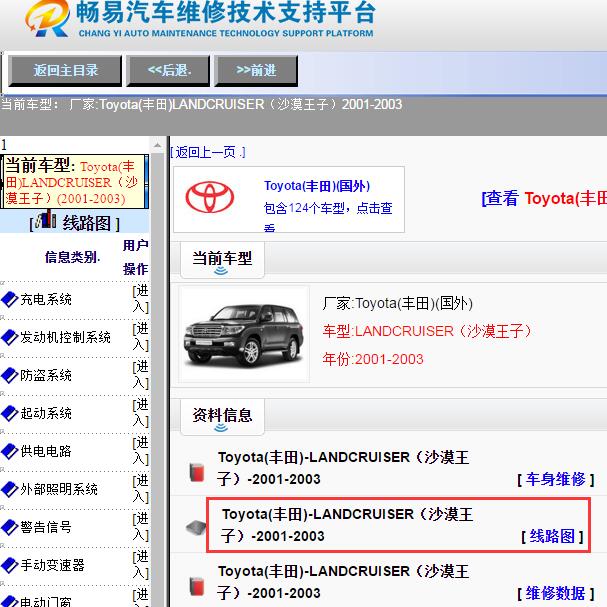
Task: Click the blue book icon for 防盗系统
Action: [10, 375]
